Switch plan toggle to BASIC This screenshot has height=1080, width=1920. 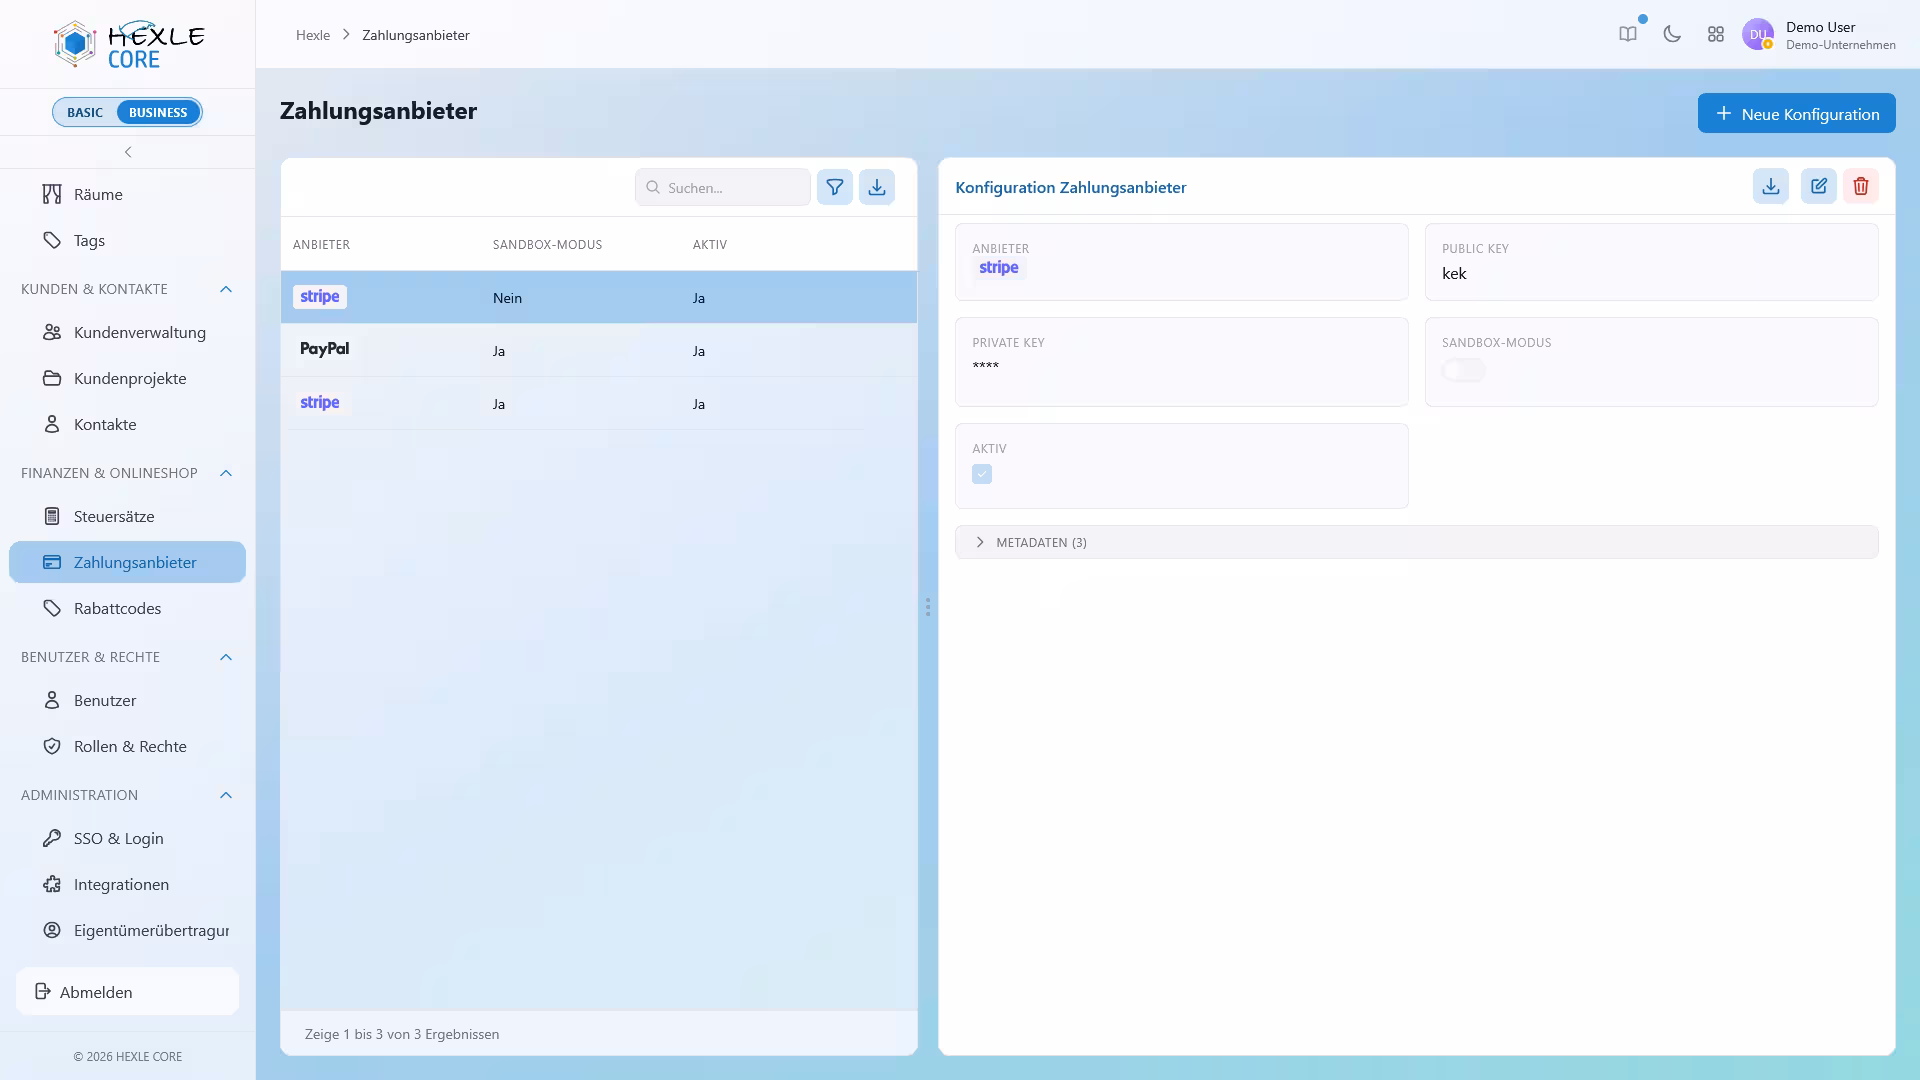(x=85, y=112)
